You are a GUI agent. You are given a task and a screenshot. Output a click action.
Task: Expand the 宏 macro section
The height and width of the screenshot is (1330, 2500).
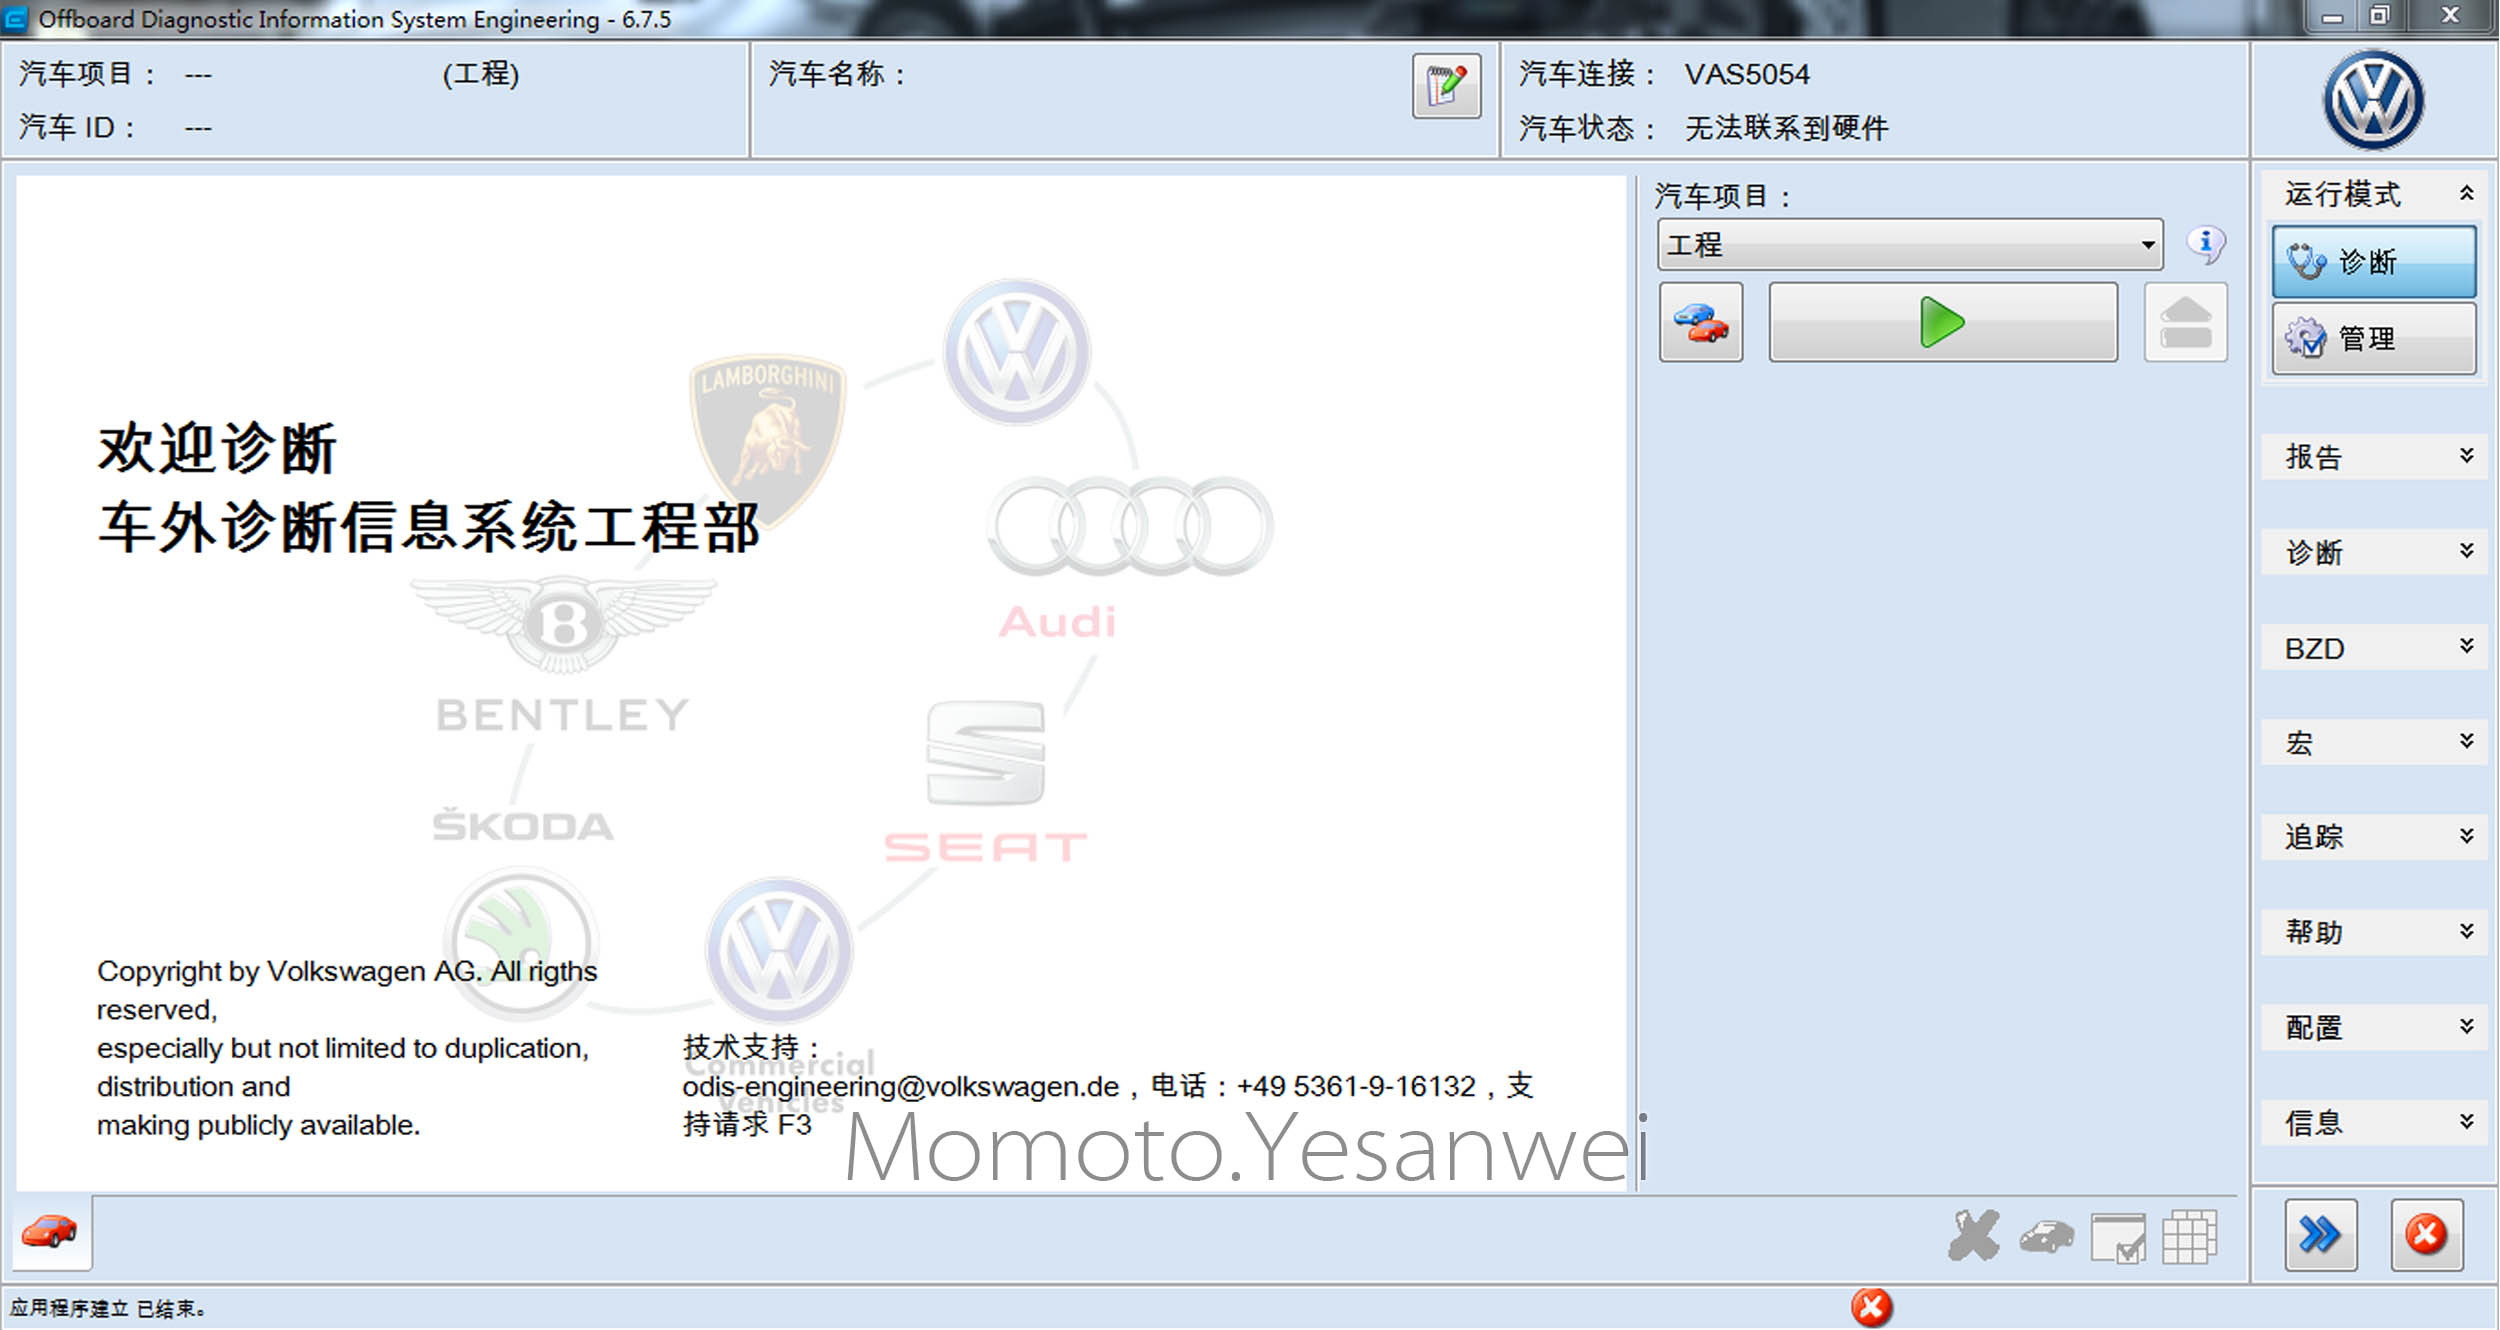click(2374, 743)
